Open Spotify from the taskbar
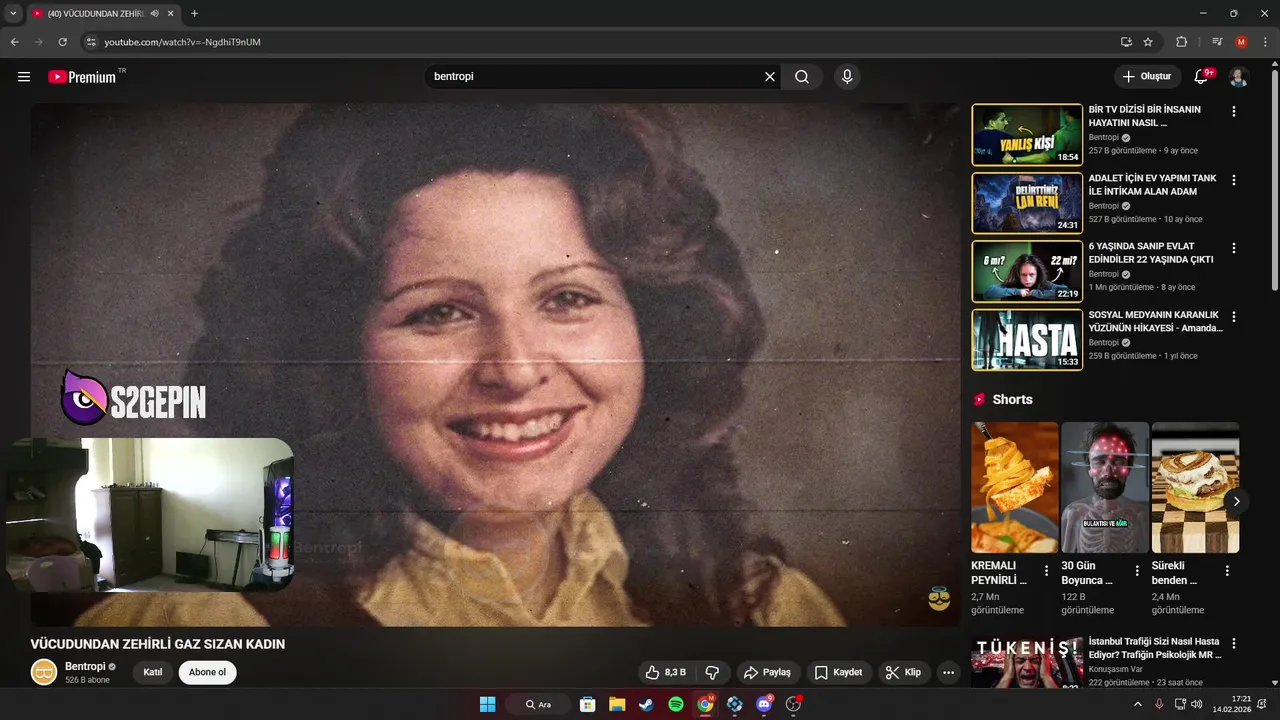This screenshot has width=1280, height=720. pos(676,704)
